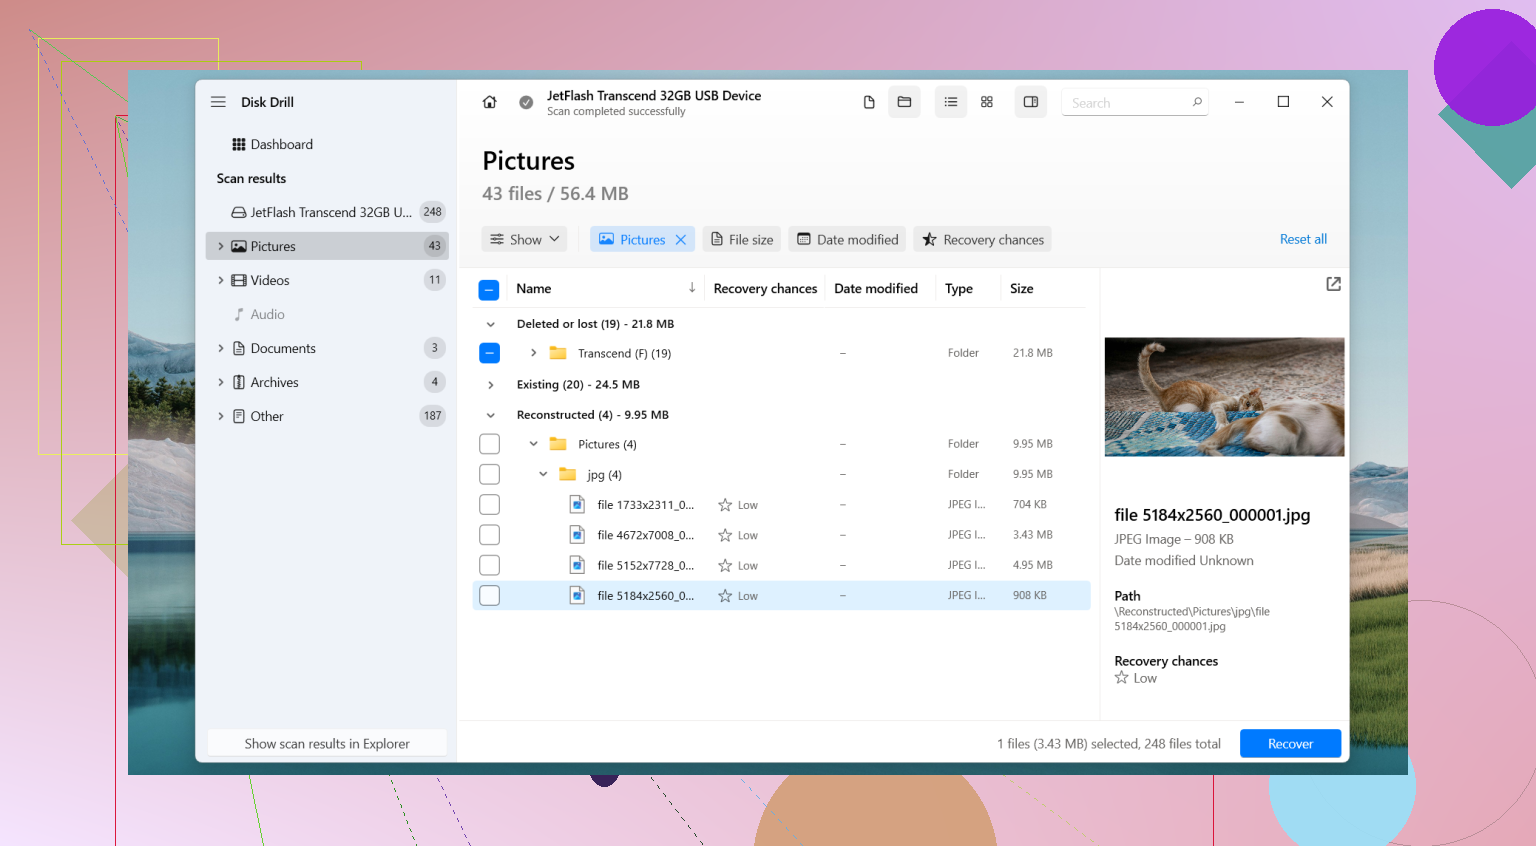This screenshot has height=846, width=1536.
Task: Collapse the Pictures (4) folder row
Action: (x=533, y=444)
